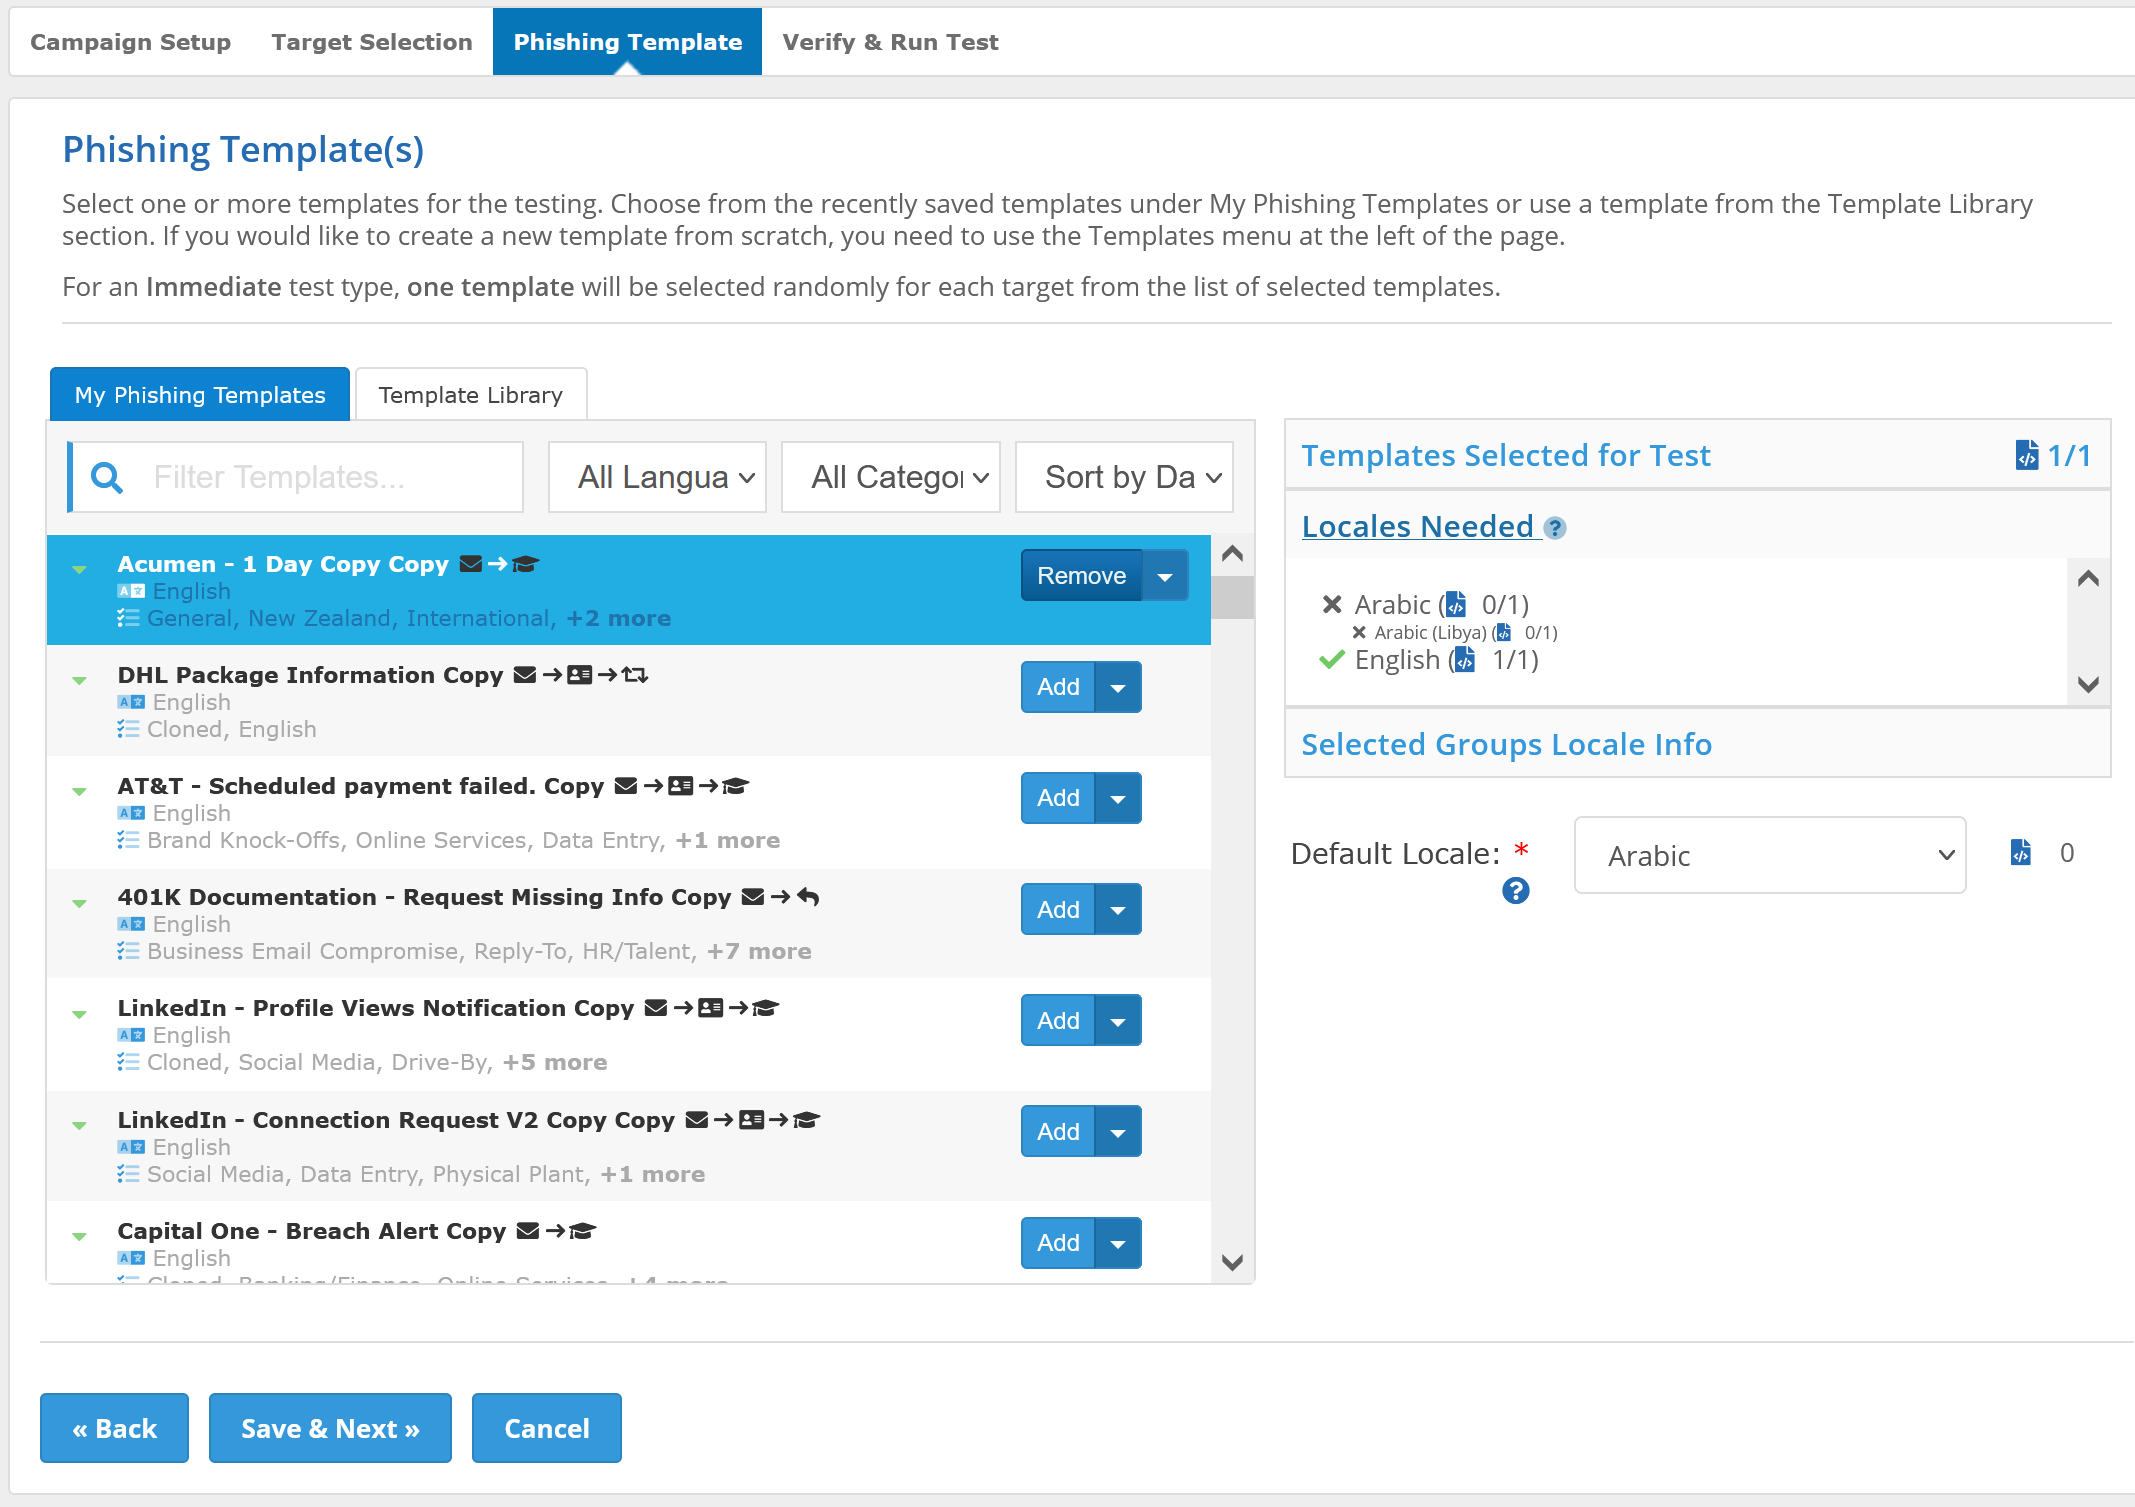Screen dimensions: 2135x1507
Task: Go to the Verify & Run Test tab
Action: [x=890, y=42]
